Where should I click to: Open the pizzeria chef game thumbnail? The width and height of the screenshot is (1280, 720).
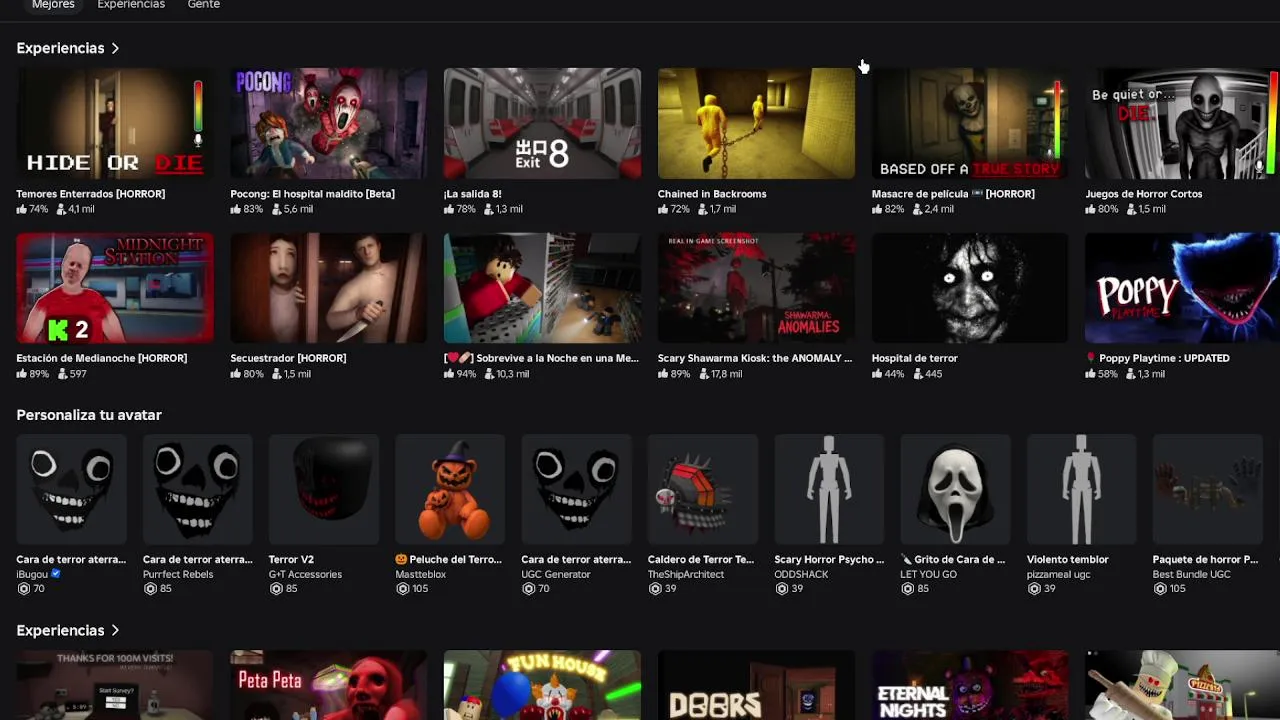coord(1182,685)
